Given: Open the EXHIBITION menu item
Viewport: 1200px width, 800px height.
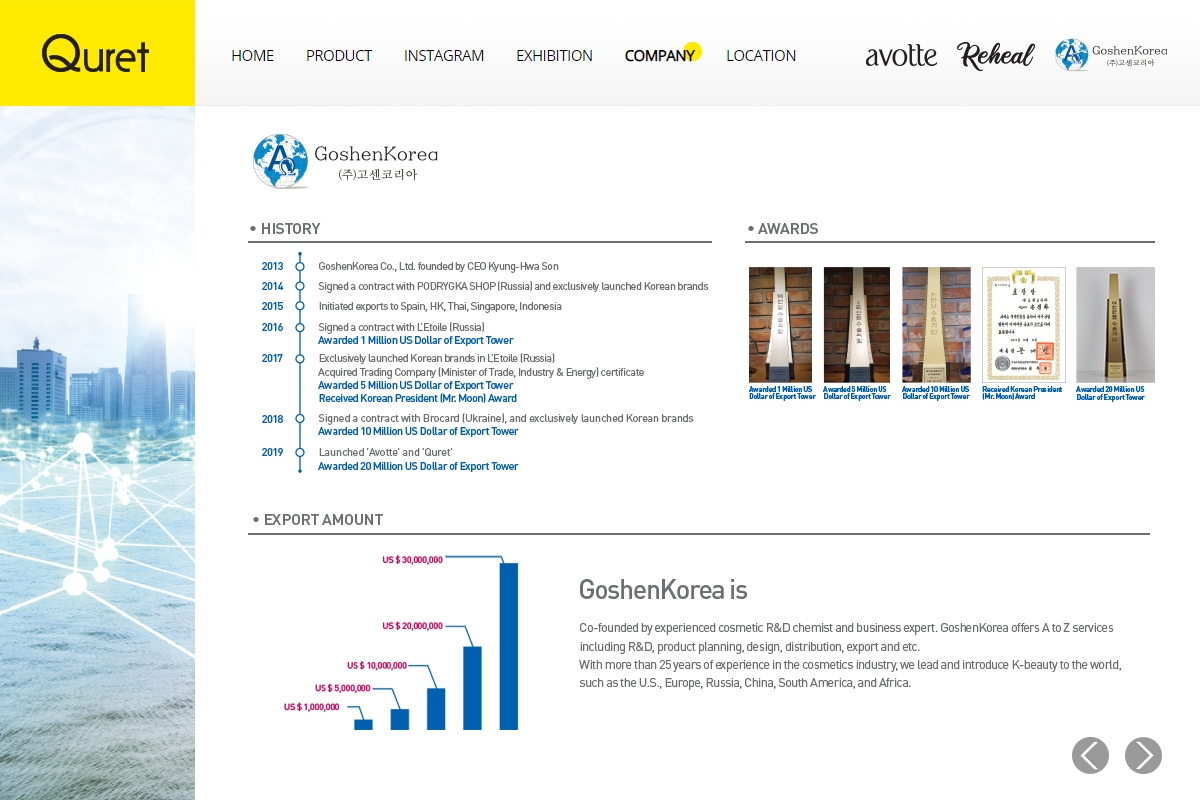Looking at the screenshot, I should tap(554, 56).
